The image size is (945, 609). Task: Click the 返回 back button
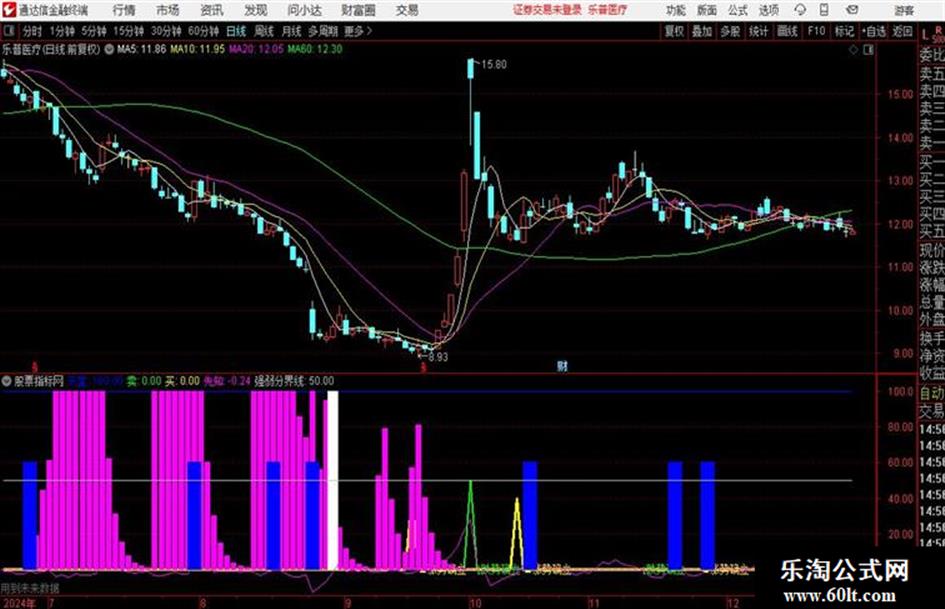point(902,31)
